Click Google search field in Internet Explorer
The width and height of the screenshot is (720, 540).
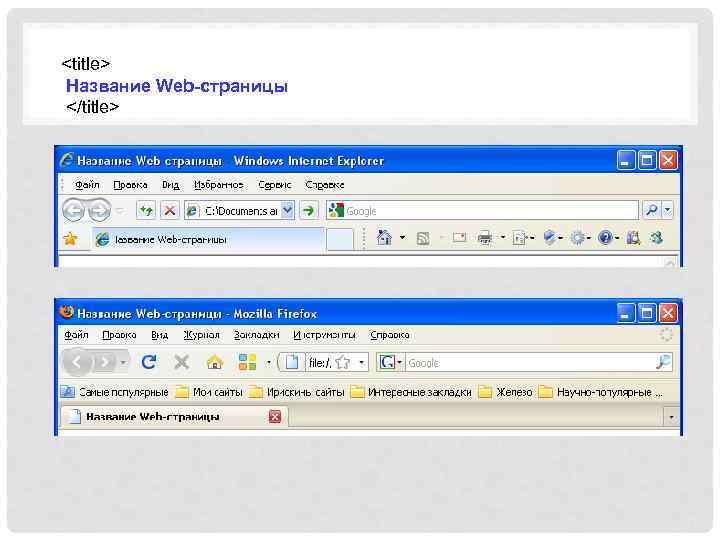tap(483, 210)
